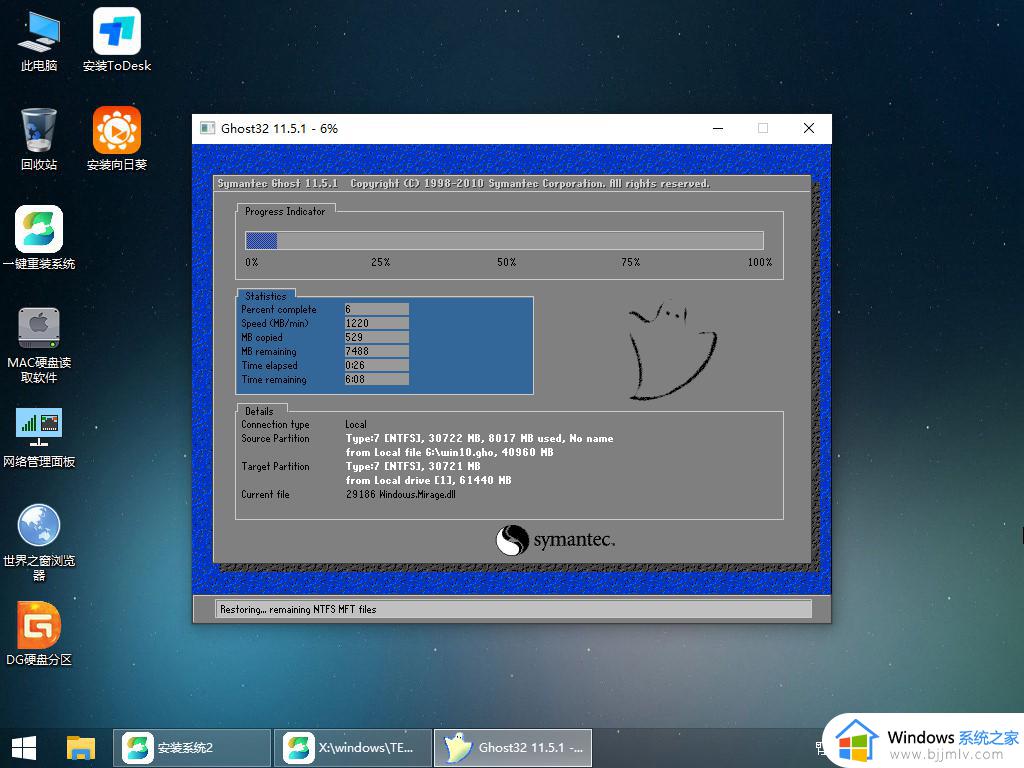Click the Time elapsed value 0:26
The height and width of the screenshot is (768, 1024).
coord(377,365)
